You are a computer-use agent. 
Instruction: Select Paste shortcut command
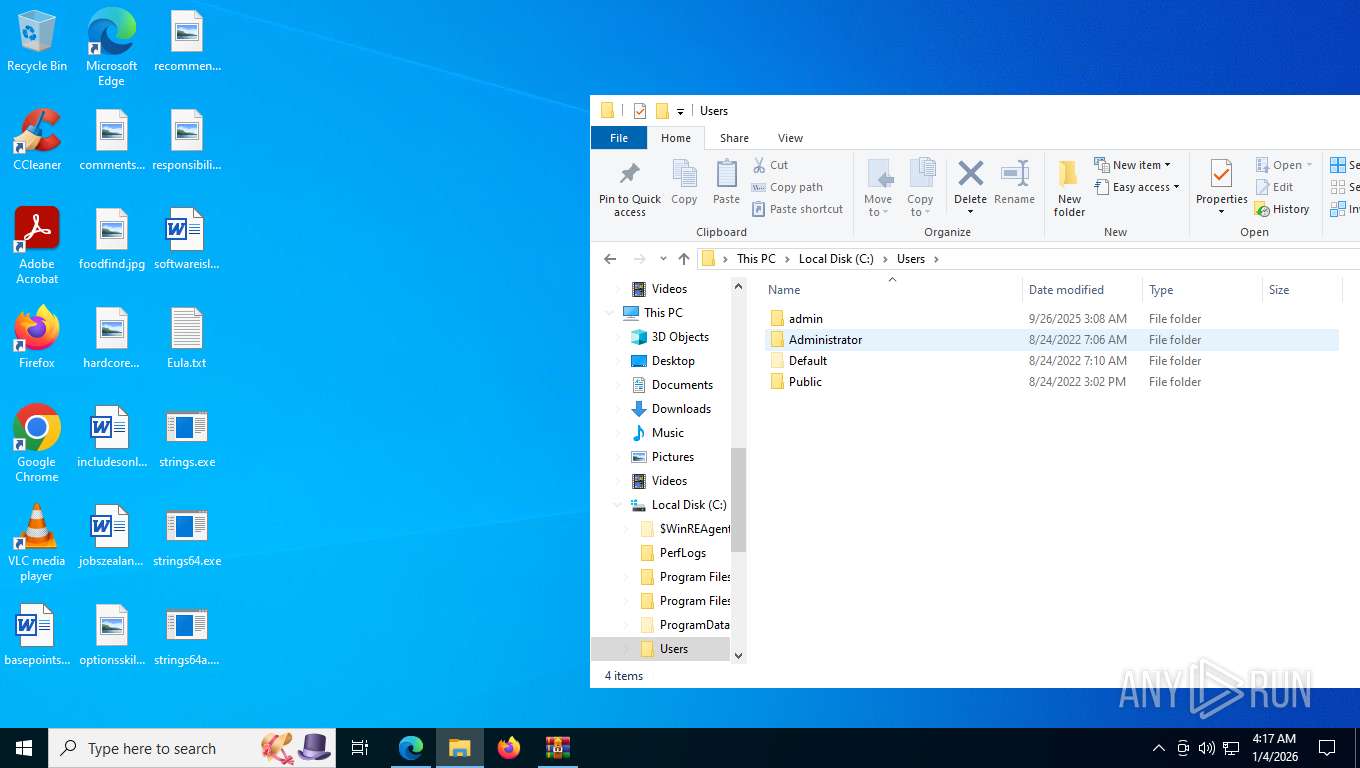tap(797, 209)
